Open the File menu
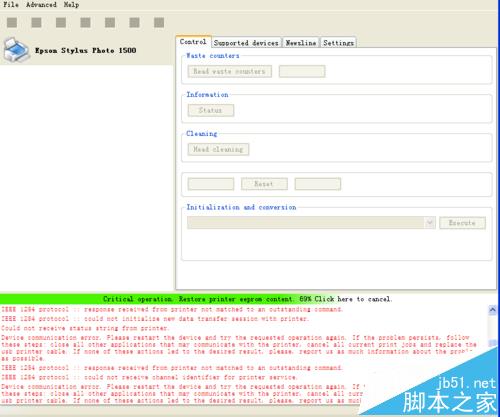 tap(11, 5)
